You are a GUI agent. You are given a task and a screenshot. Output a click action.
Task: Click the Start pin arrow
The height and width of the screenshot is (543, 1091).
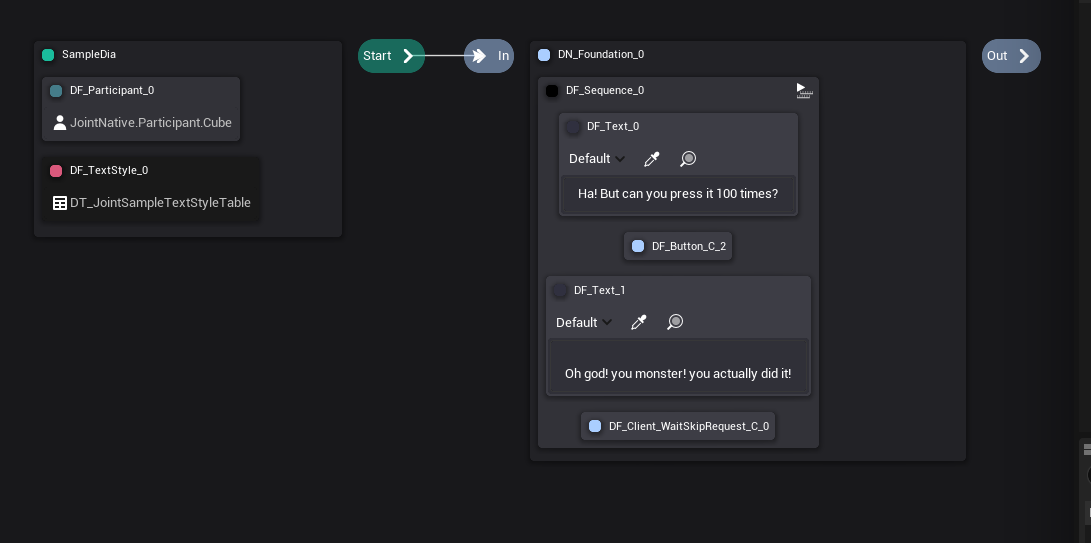[x=408, y=56]
